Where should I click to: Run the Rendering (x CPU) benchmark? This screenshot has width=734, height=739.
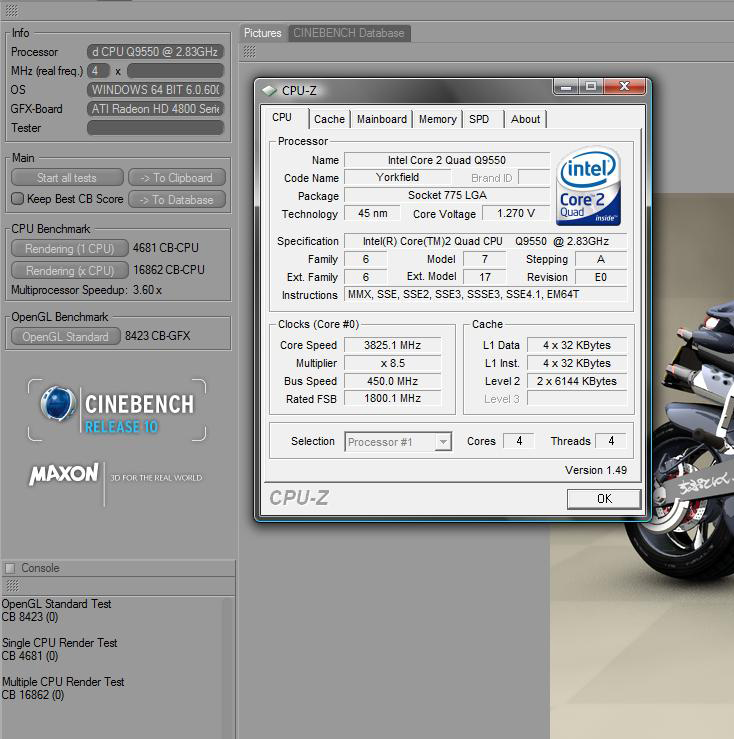coord(69,271)
